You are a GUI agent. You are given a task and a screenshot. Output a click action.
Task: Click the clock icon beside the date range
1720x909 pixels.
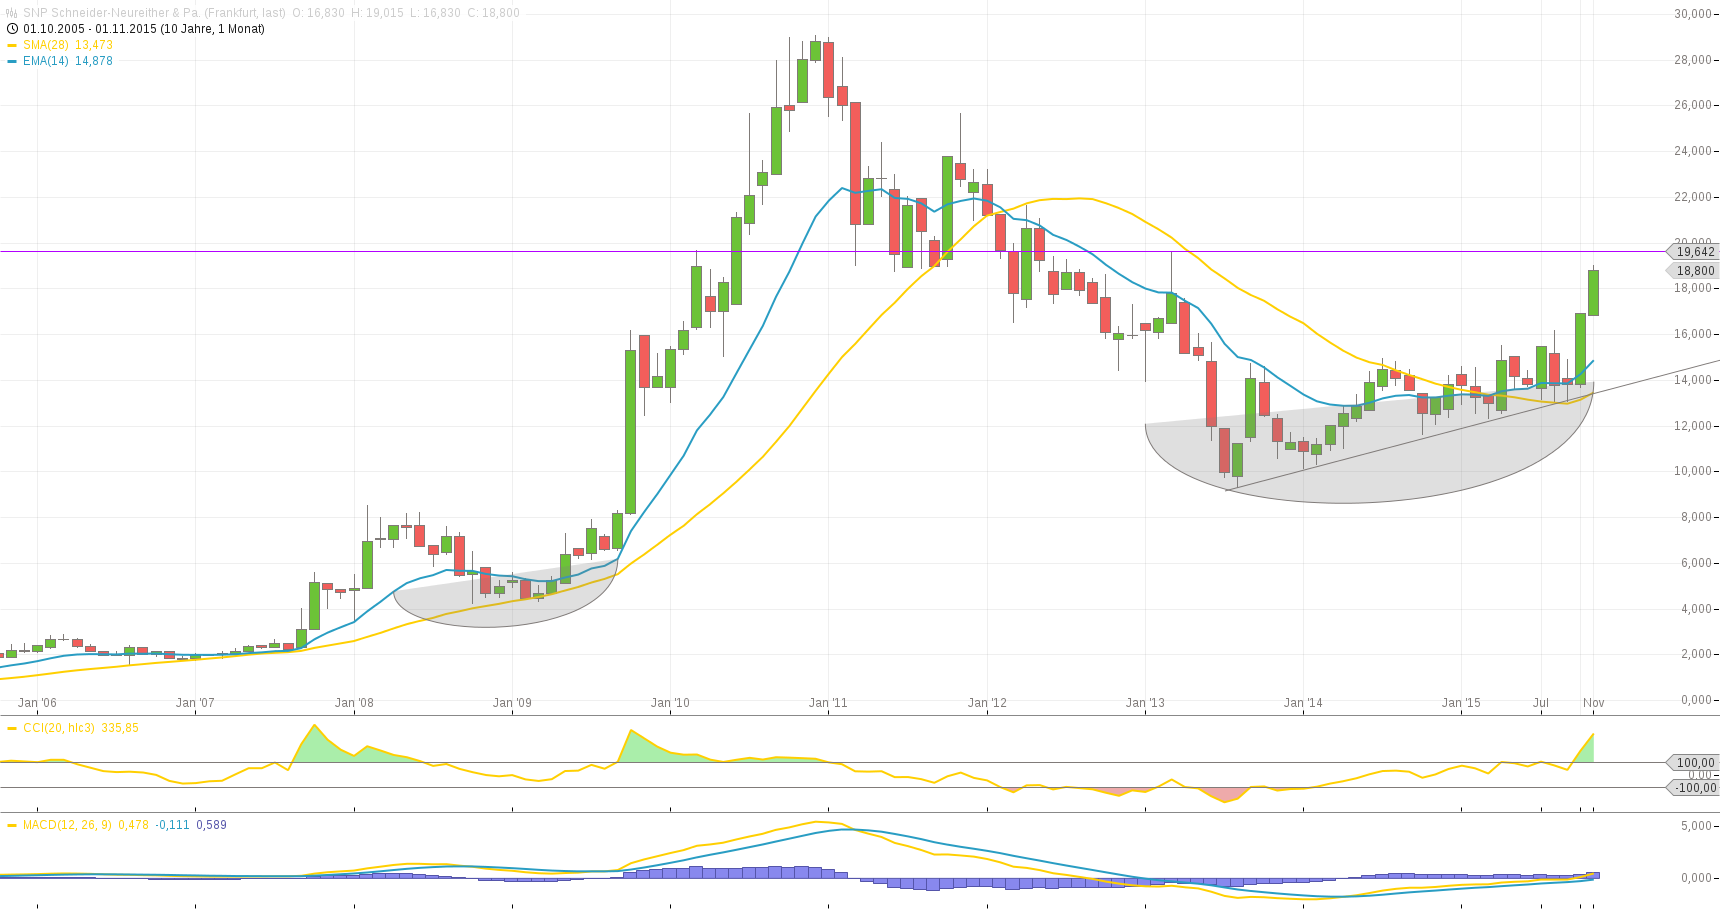(x=13, y=29)
